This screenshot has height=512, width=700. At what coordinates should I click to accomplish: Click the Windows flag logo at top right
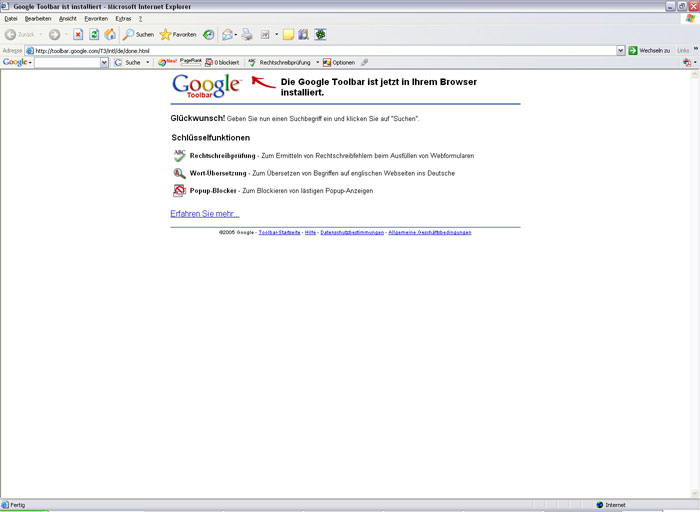tap(690, 18)
